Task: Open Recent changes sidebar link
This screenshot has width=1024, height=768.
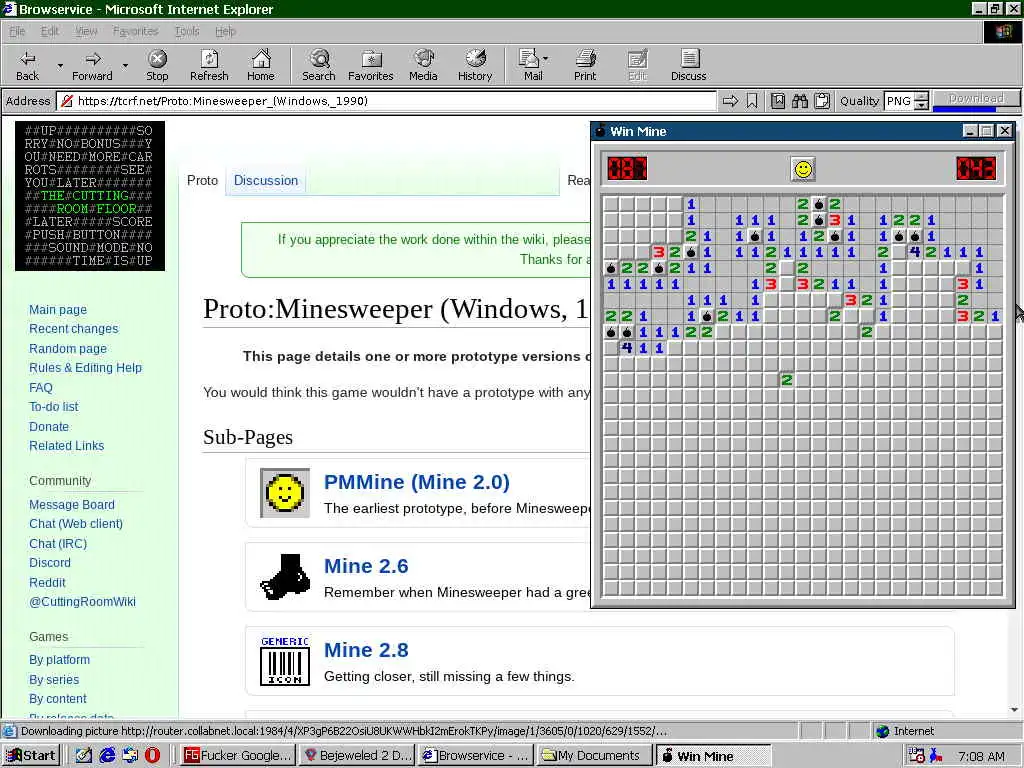Action: point(73,328)
